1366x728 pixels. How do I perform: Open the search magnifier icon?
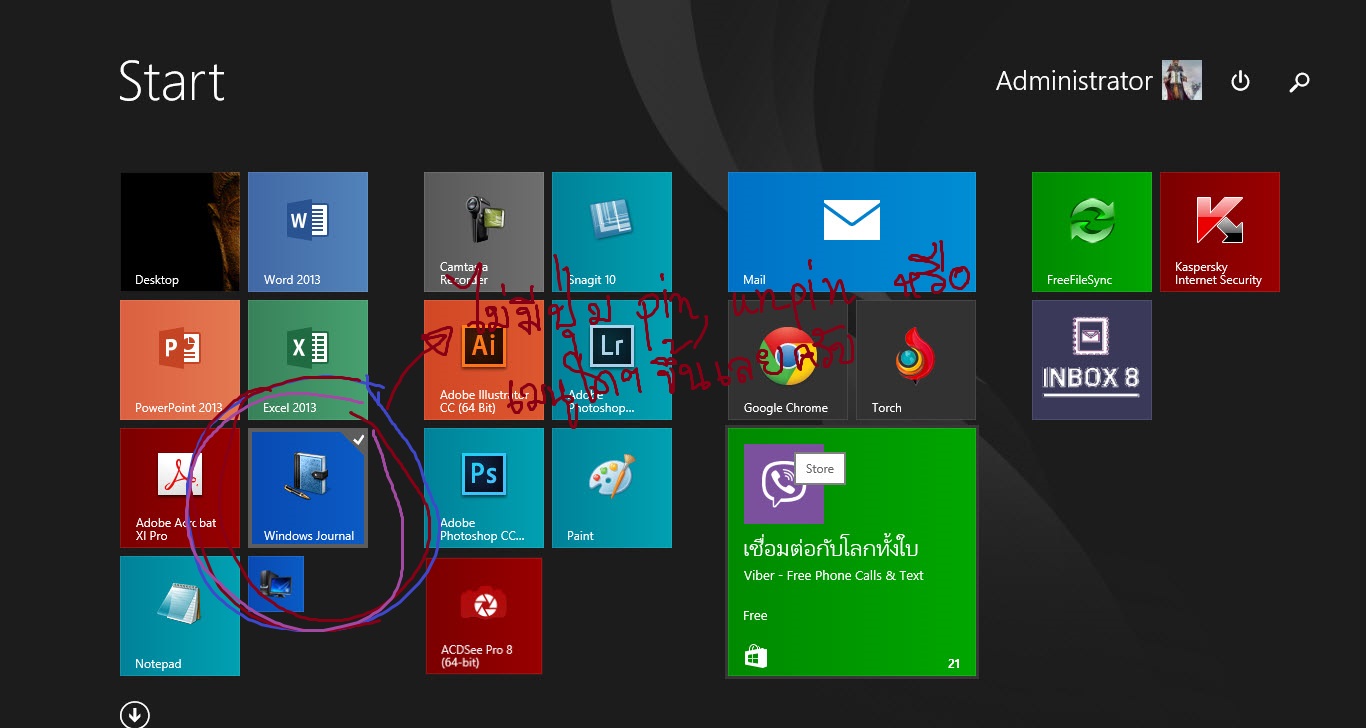point(1299,82)
